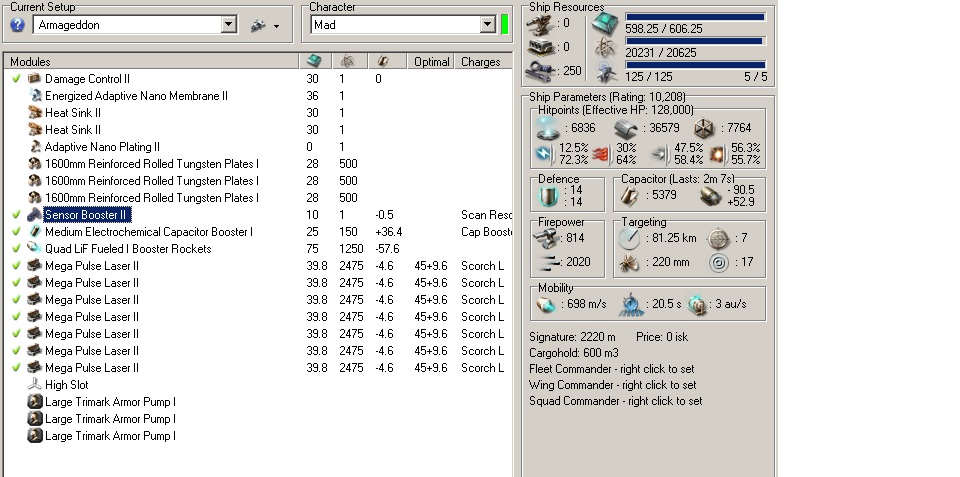Click the Damage Control II module icon

click(34, 79)
